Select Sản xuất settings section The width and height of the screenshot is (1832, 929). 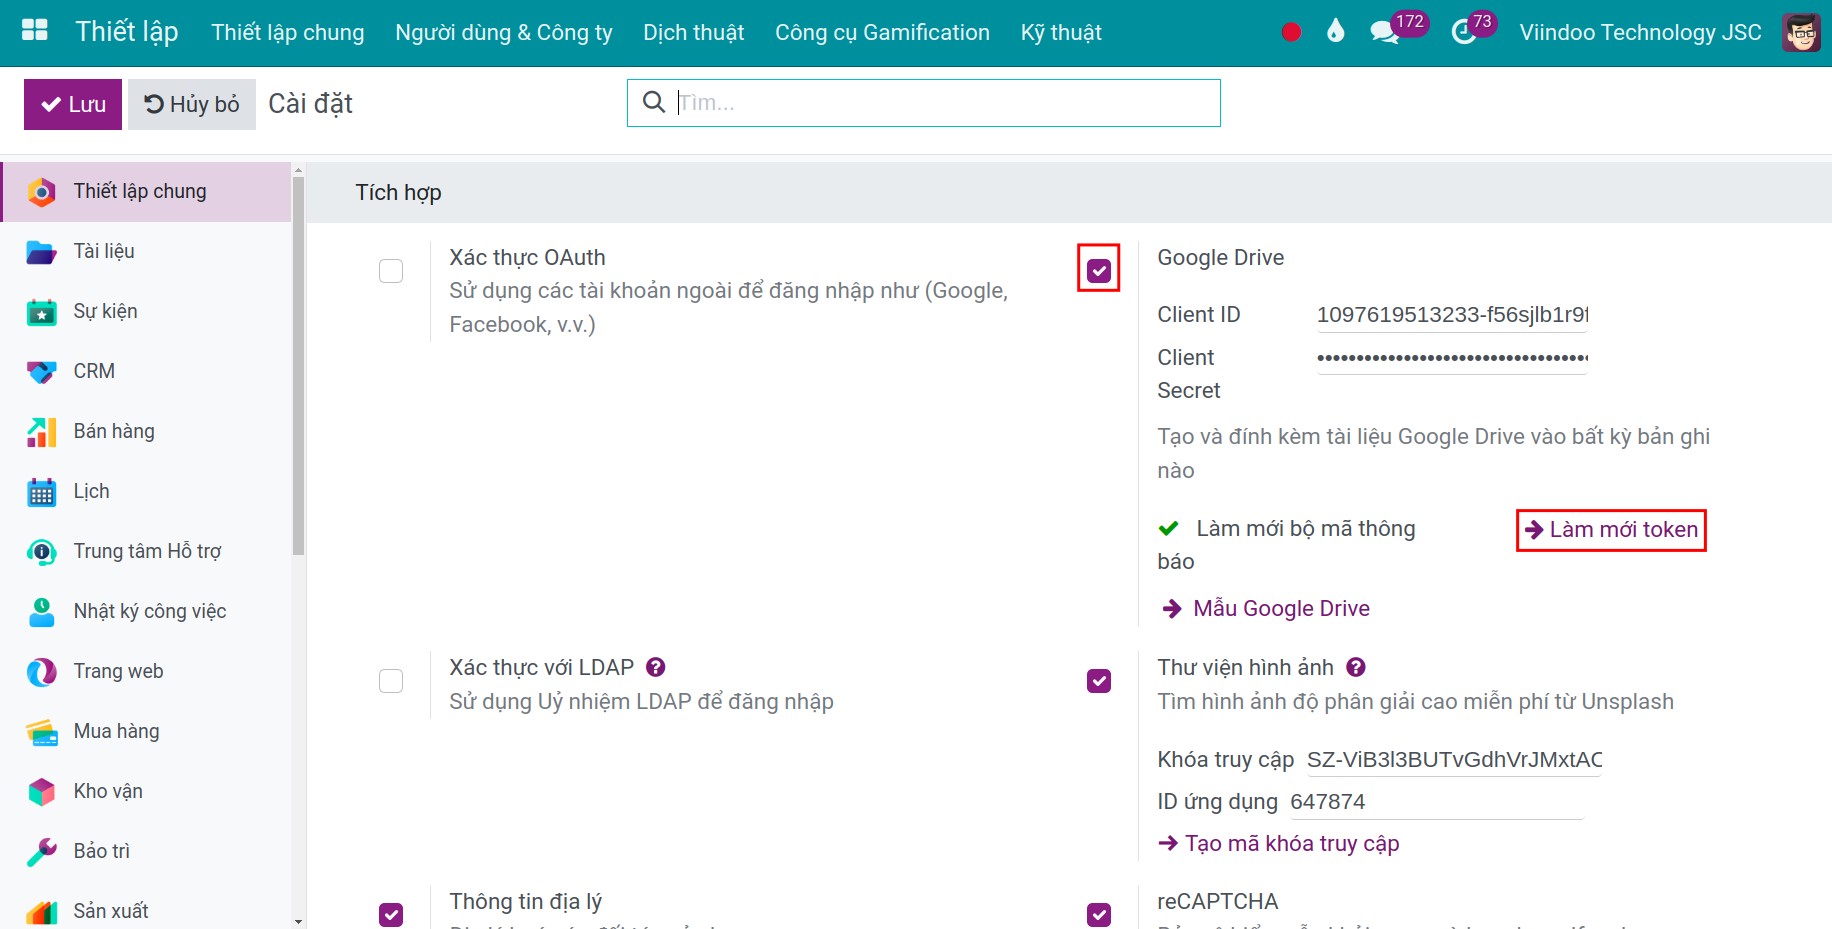[x=146, y=908]
